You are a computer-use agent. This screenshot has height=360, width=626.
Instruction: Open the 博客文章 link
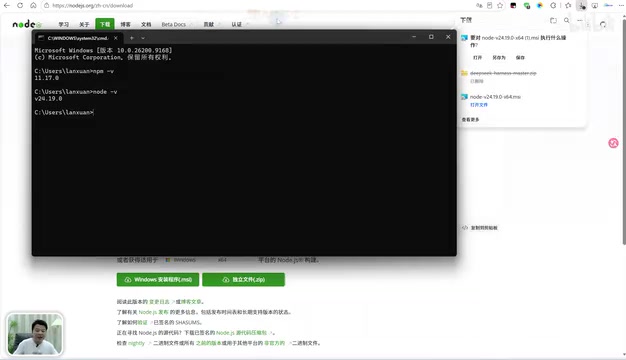pos(191,302)
